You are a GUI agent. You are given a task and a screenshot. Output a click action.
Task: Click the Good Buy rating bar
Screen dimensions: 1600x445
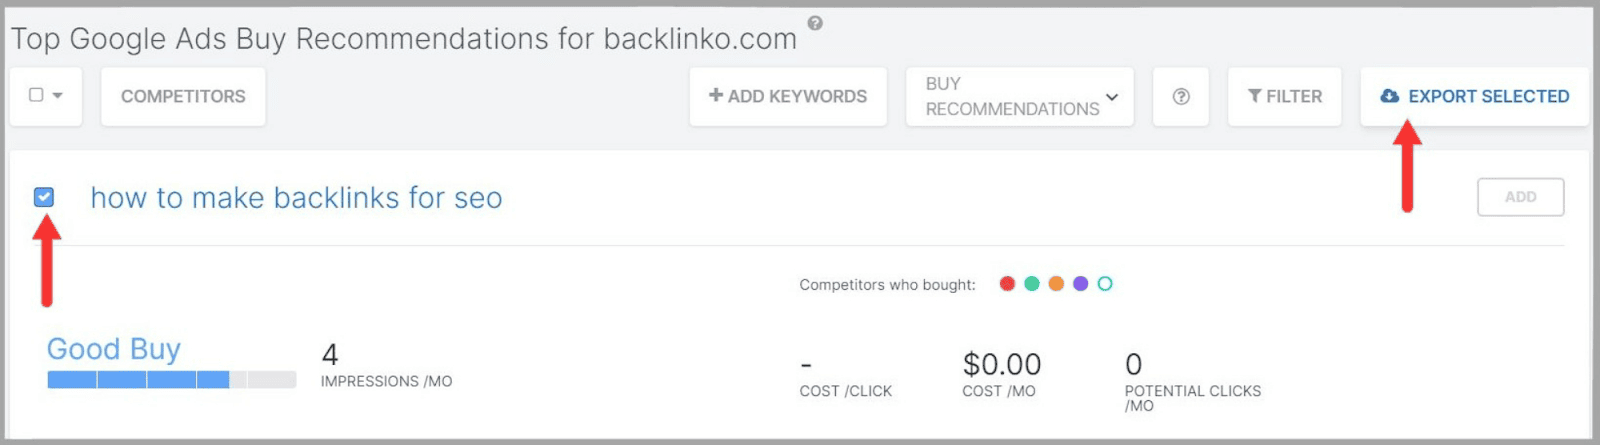(171, 380)
